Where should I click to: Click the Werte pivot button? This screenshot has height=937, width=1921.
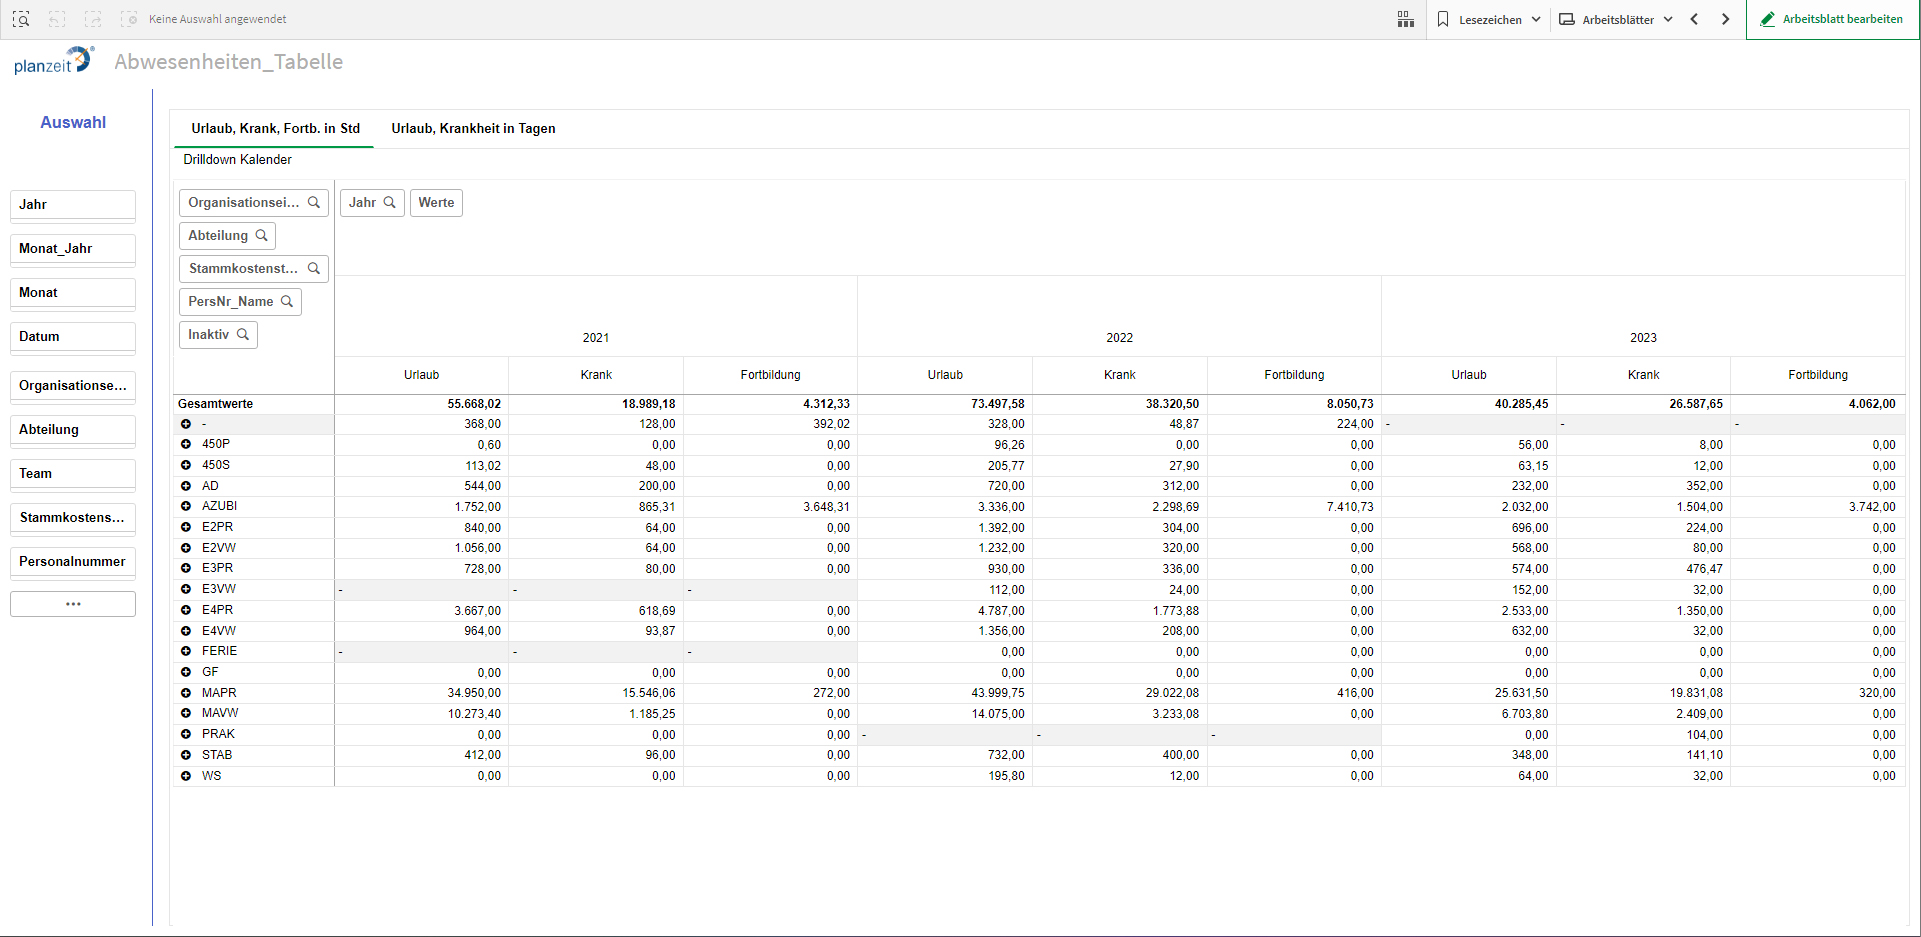point(436,202)
